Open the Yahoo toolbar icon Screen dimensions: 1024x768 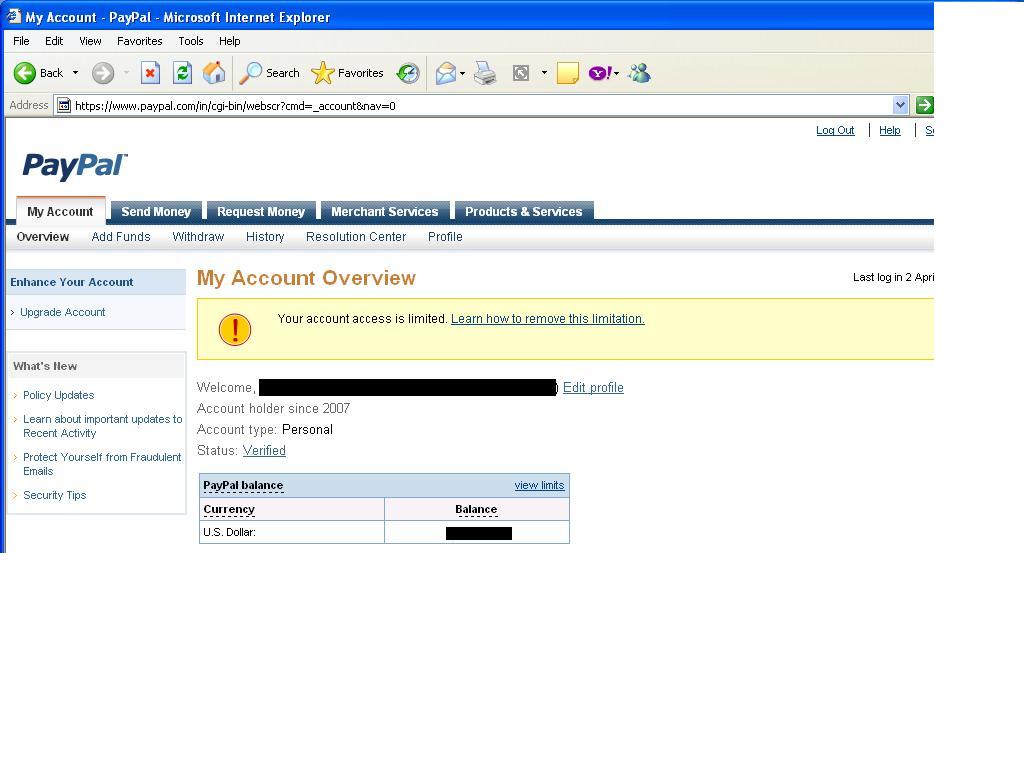[600, 73]
